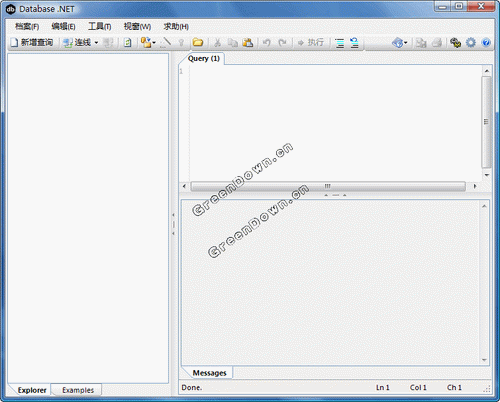Click the query editor horizontal scrollbar

pyautogui.click(x=329, y=186)
